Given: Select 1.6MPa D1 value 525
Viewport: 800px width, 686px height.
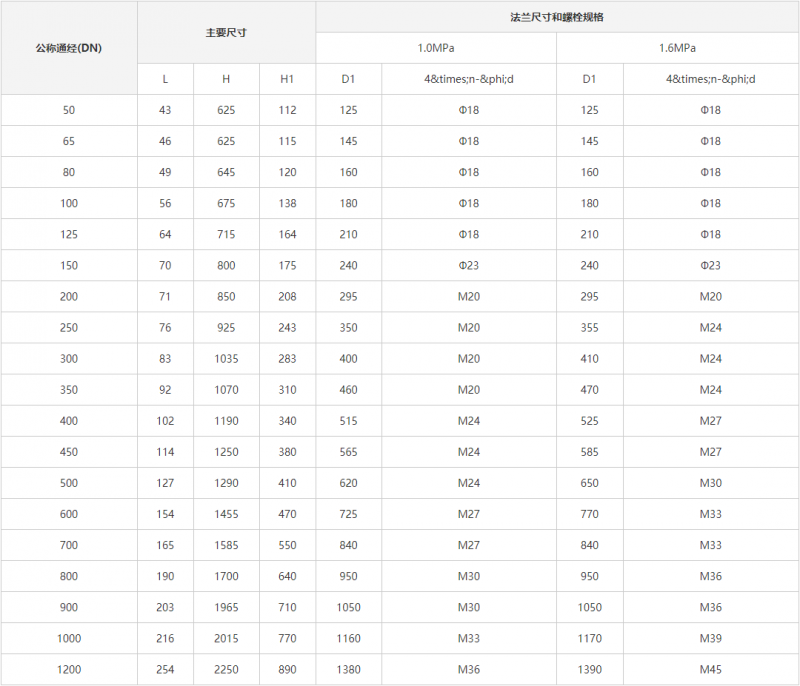Looking at the screenshot, I should [x=589, y=421].
